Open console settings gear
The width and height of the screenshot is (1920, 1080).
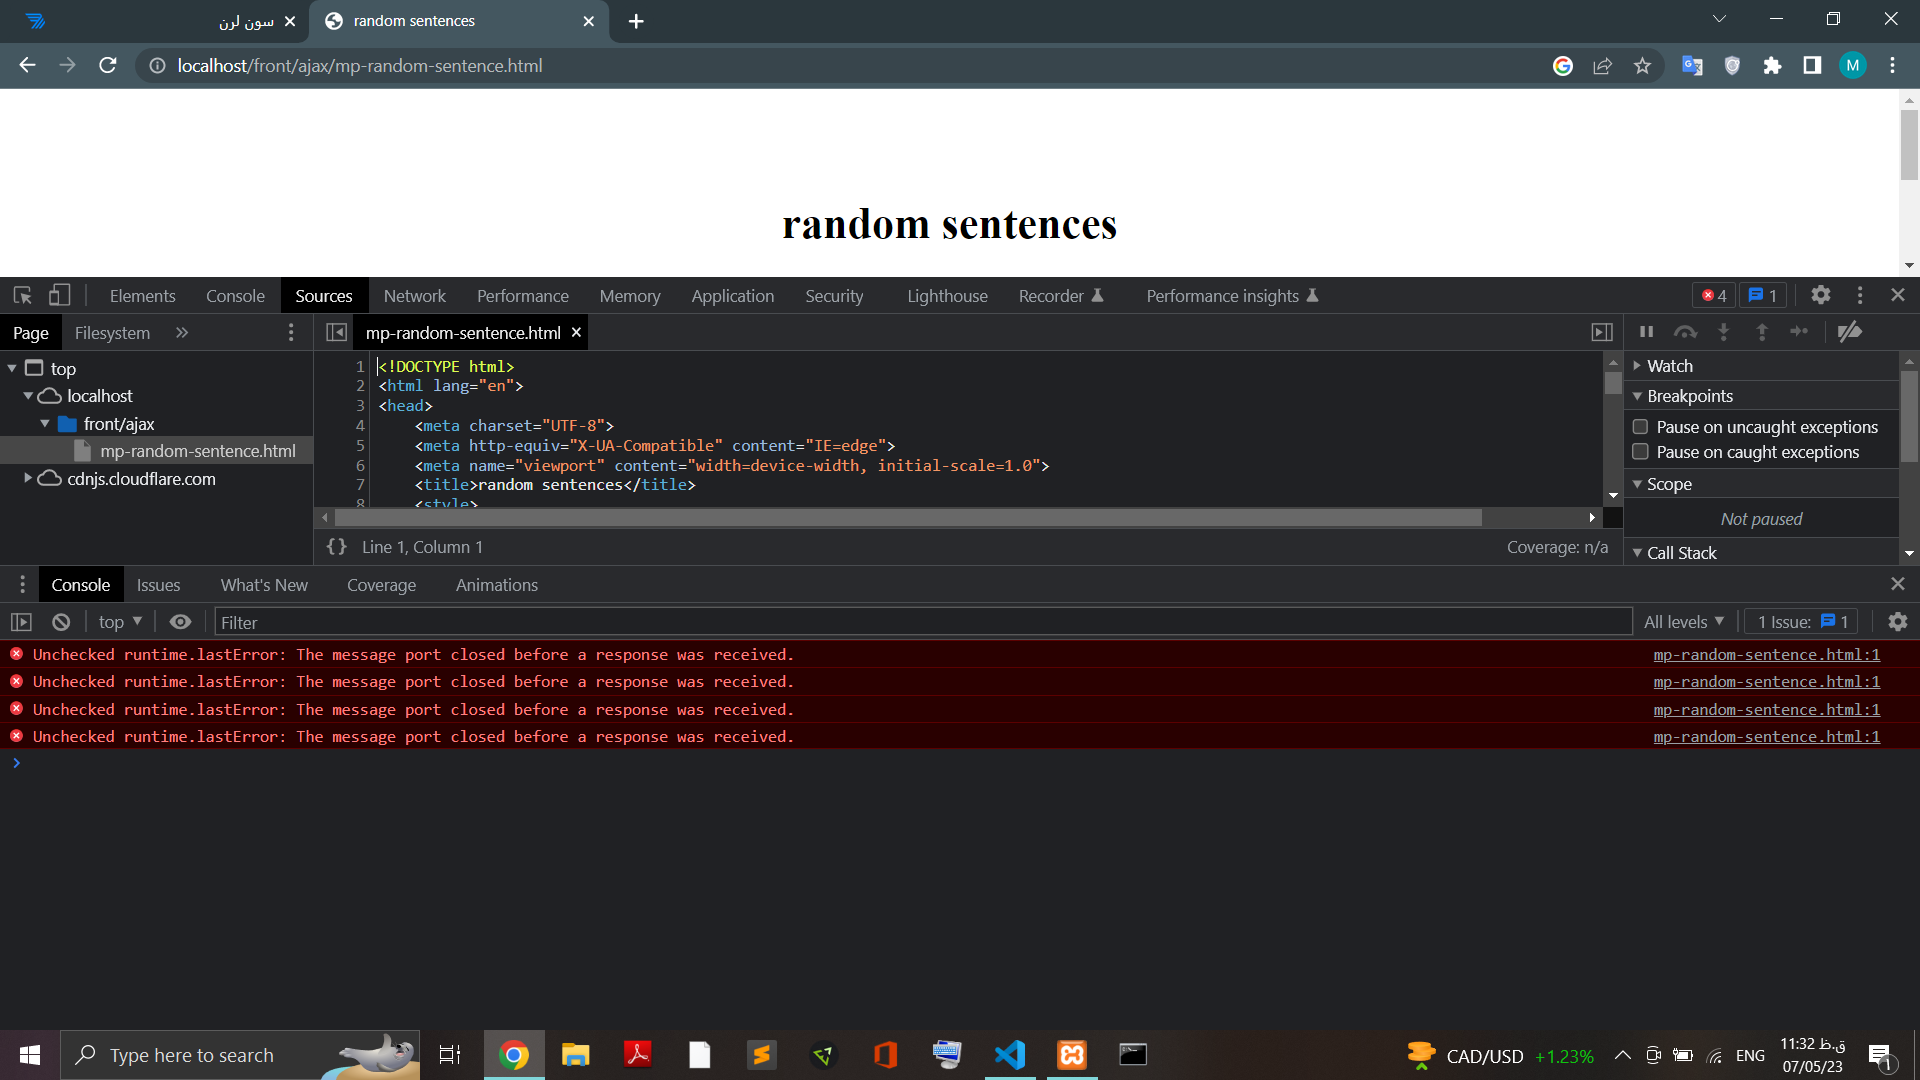1898,622
